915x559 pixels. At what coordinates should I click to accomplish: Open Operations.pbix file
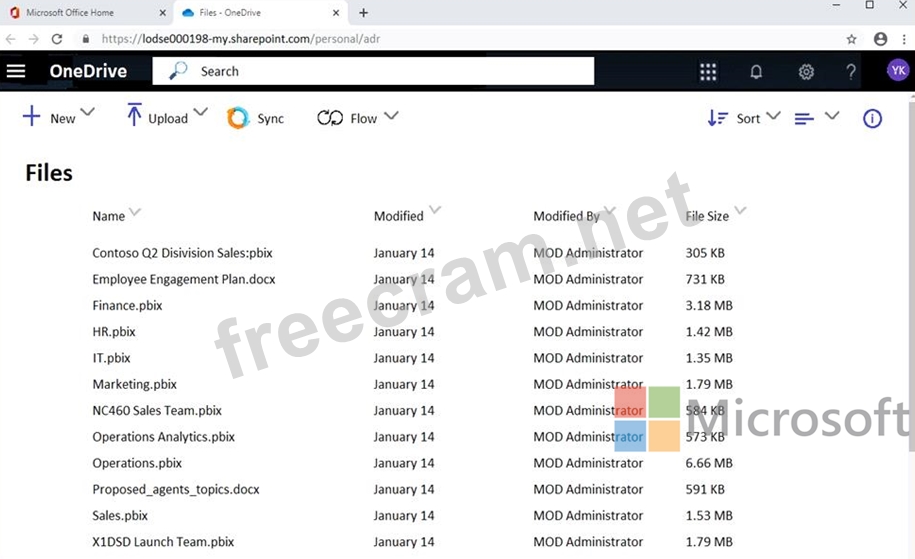tap(137, 463)
